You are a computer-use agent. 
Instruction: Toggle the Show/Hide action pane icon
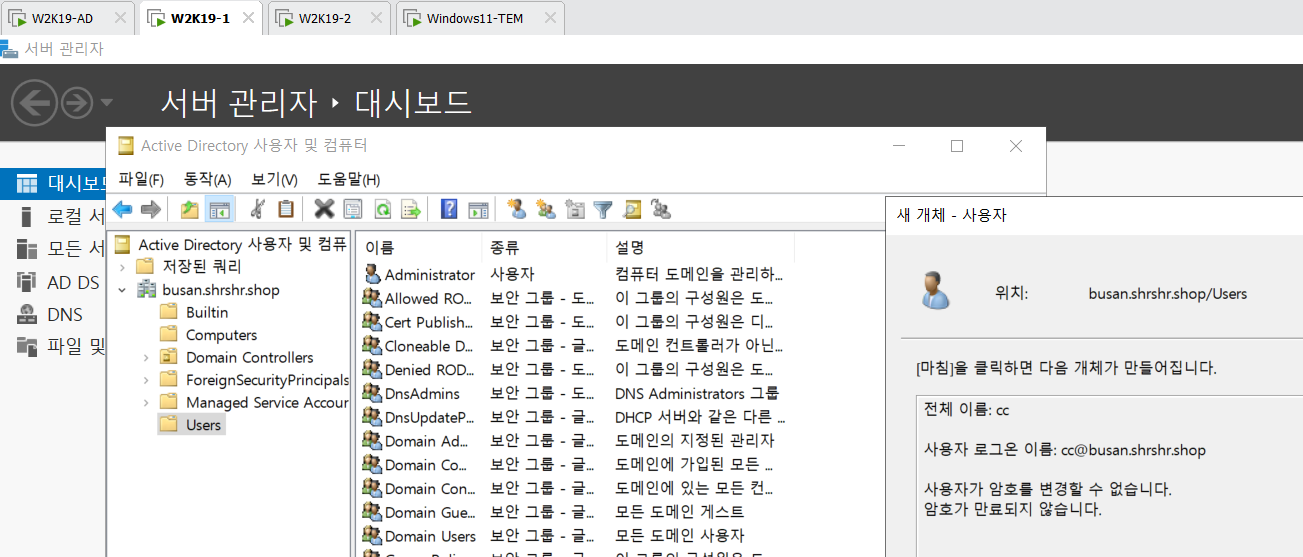(478, 209)
